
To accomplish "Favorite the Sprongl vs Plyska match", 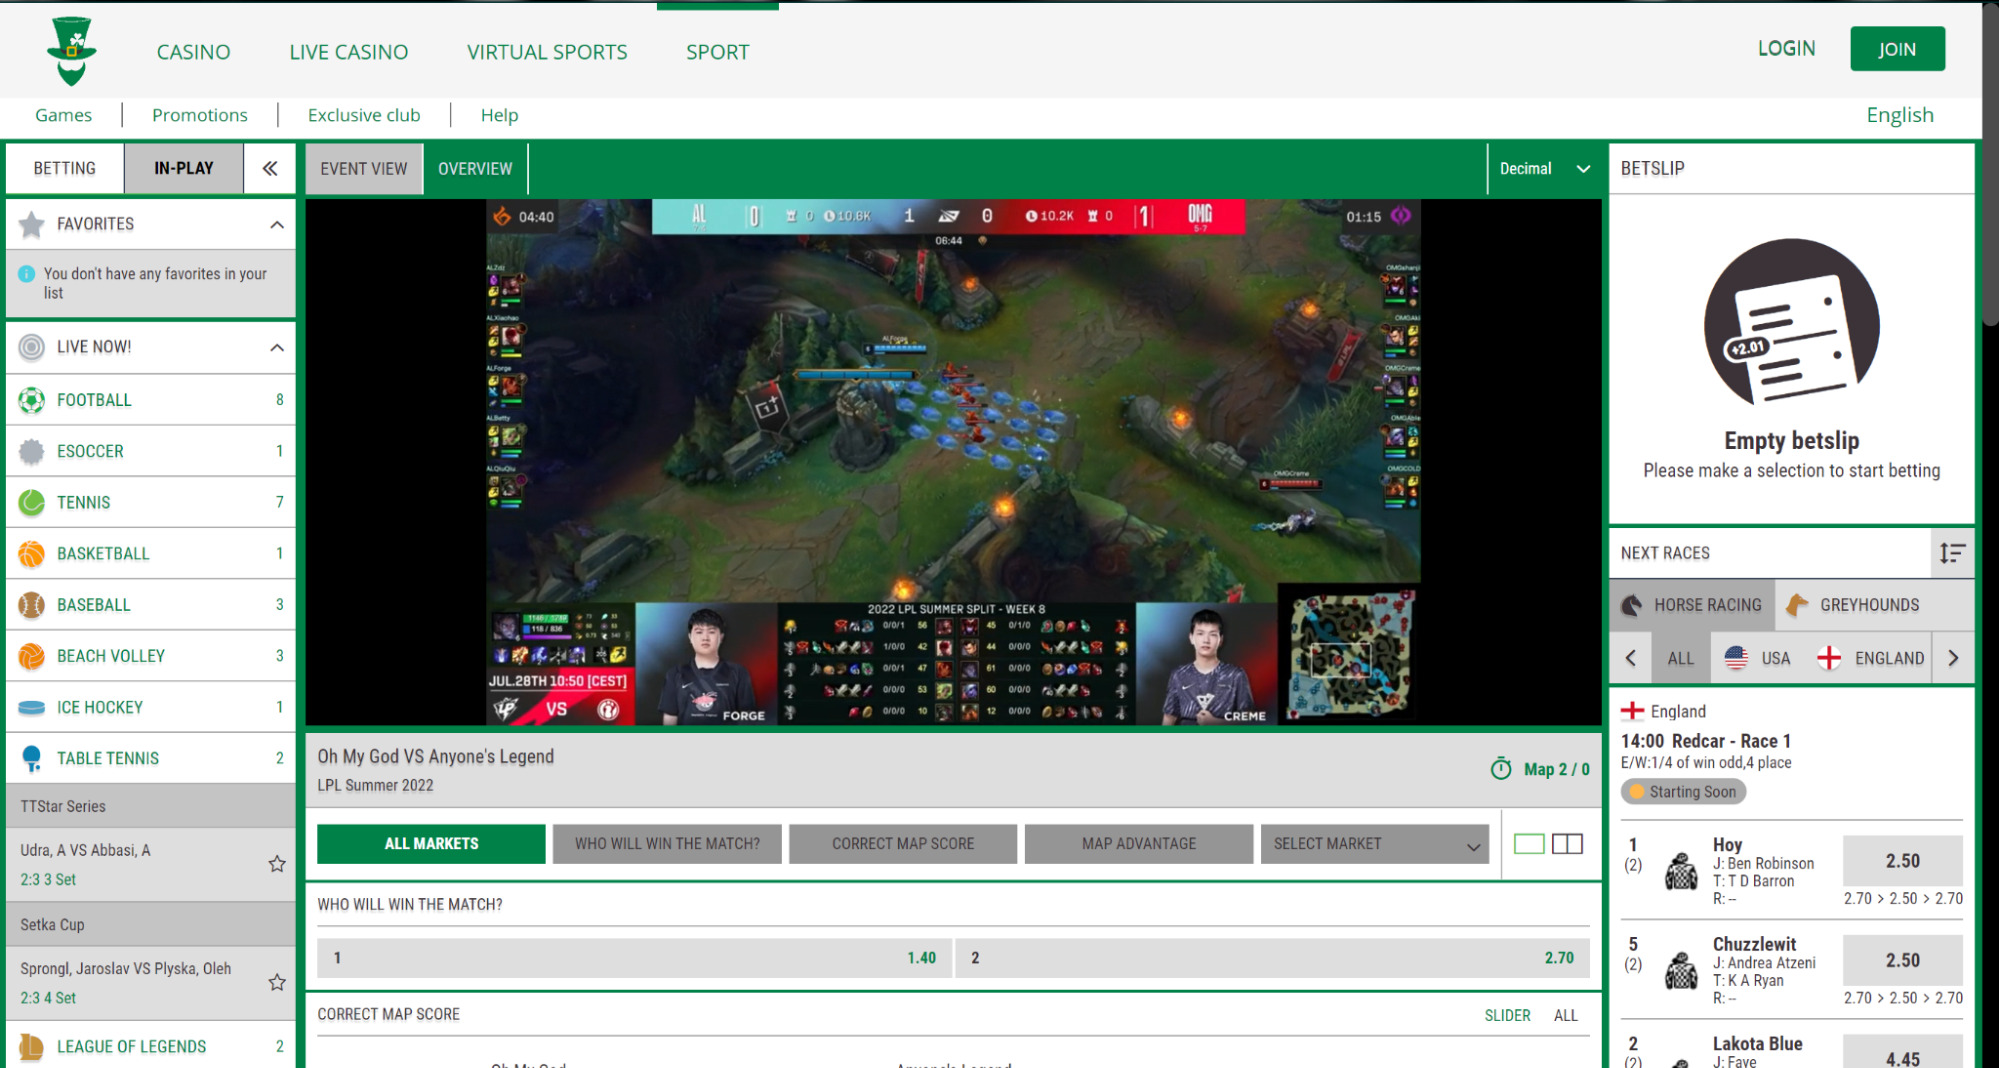I will (277, 982).
